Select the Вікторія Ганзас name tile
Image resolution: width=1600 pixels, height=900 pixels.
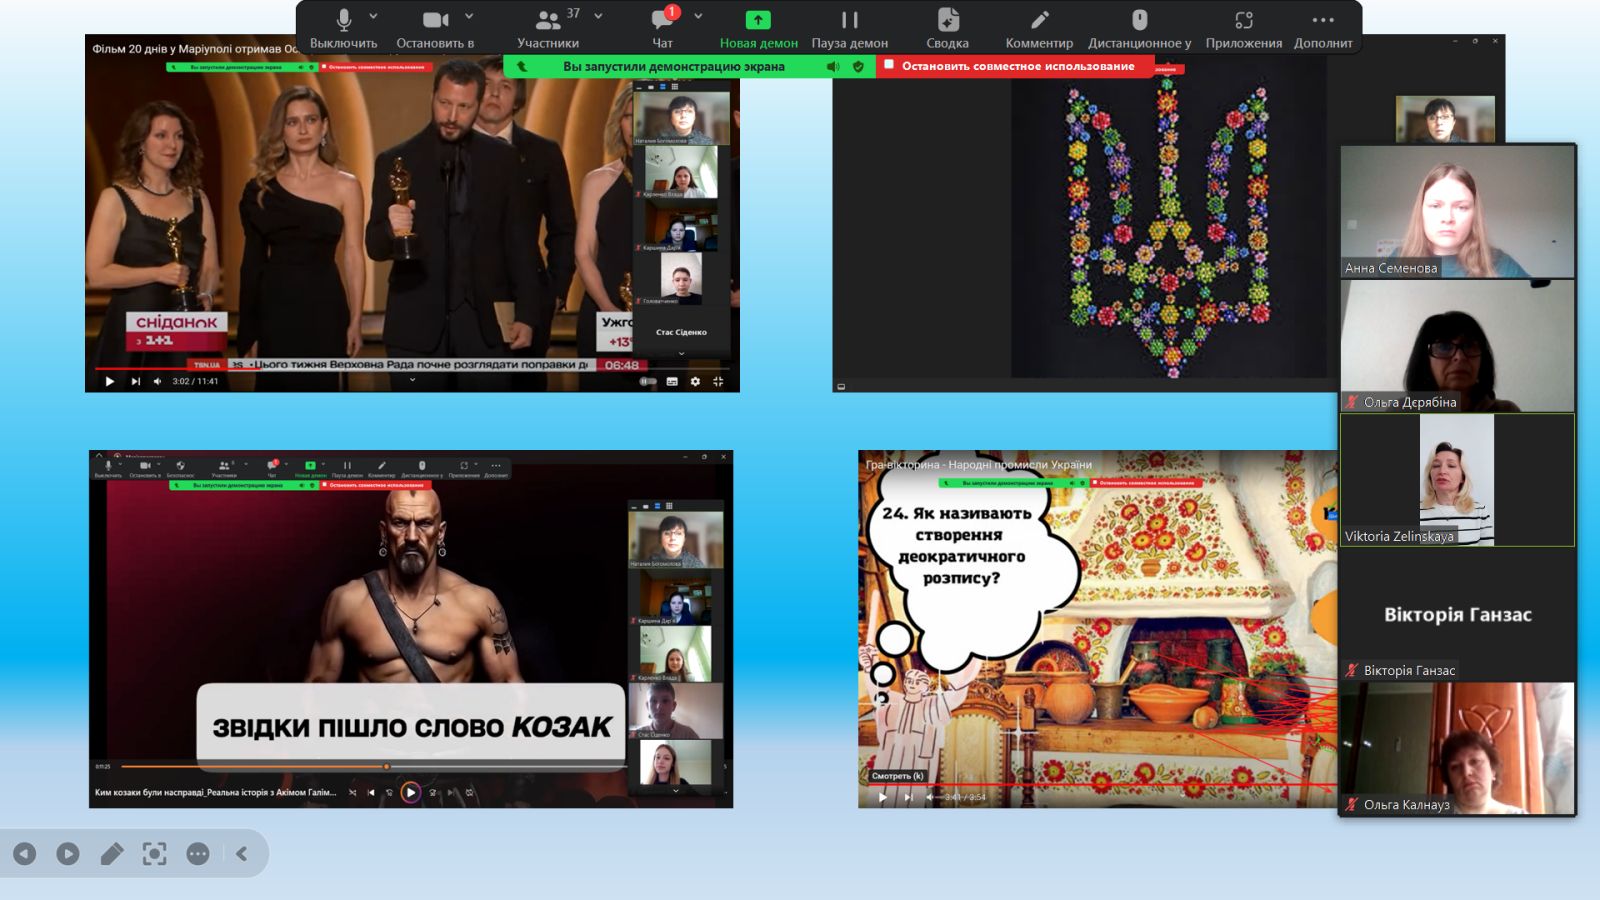coord(1457,614)
